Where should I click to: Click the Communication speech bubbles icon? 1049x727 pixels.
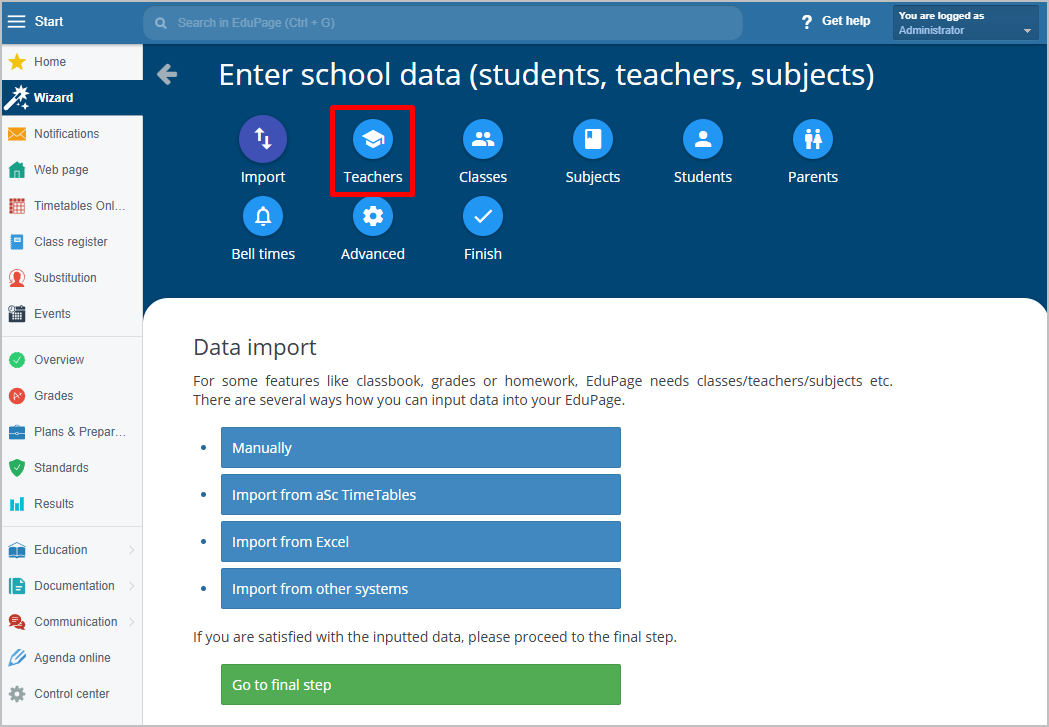[17, 622]
